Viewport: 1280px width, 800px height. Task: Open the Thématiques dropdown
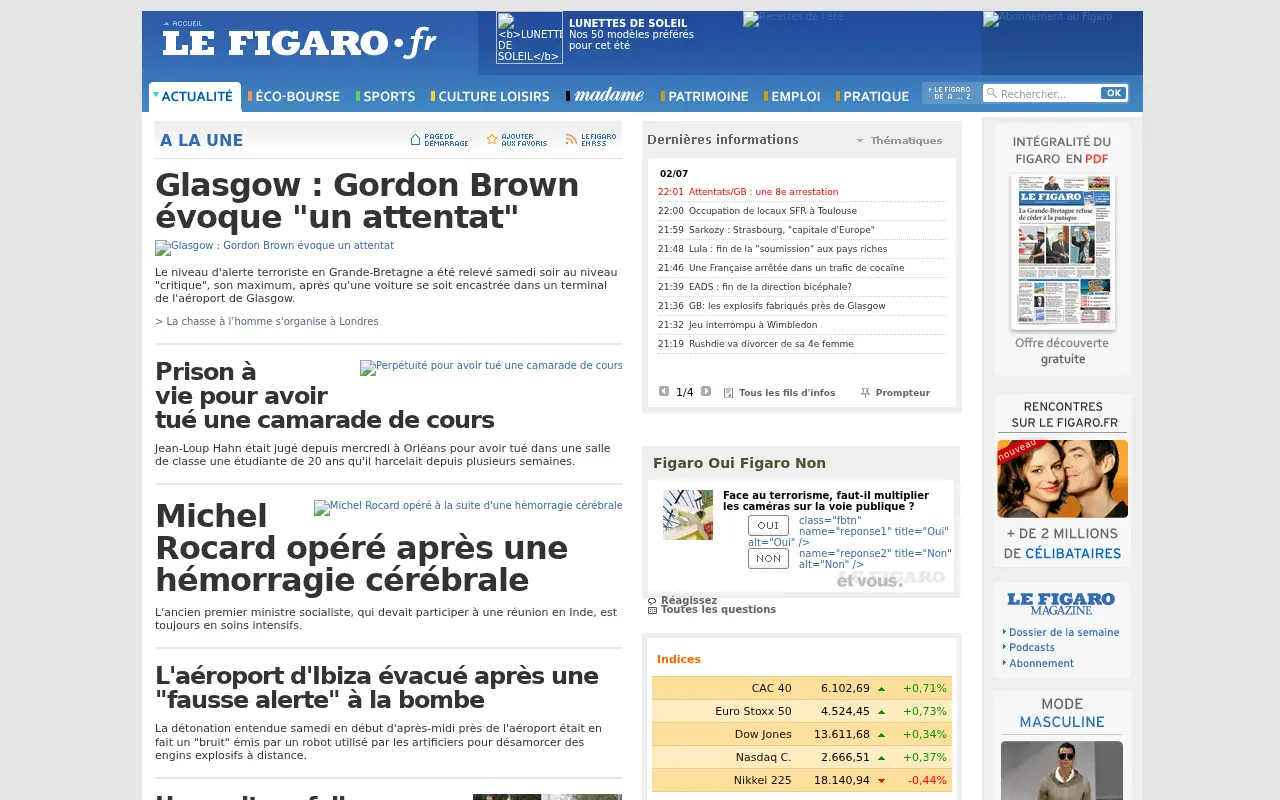(x=899, y=141)
